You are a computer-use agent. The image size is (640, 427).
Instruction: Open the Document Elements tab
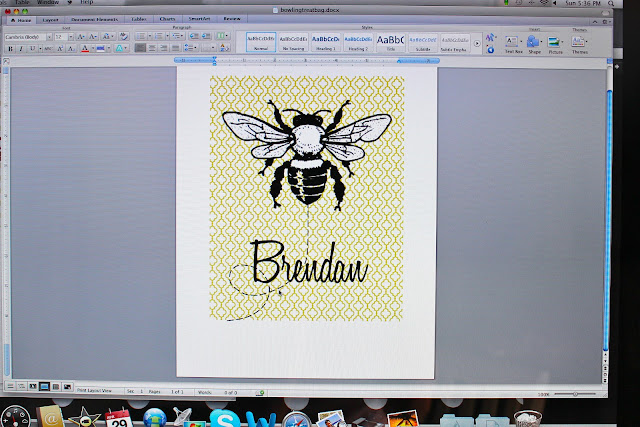click(94, 20)
